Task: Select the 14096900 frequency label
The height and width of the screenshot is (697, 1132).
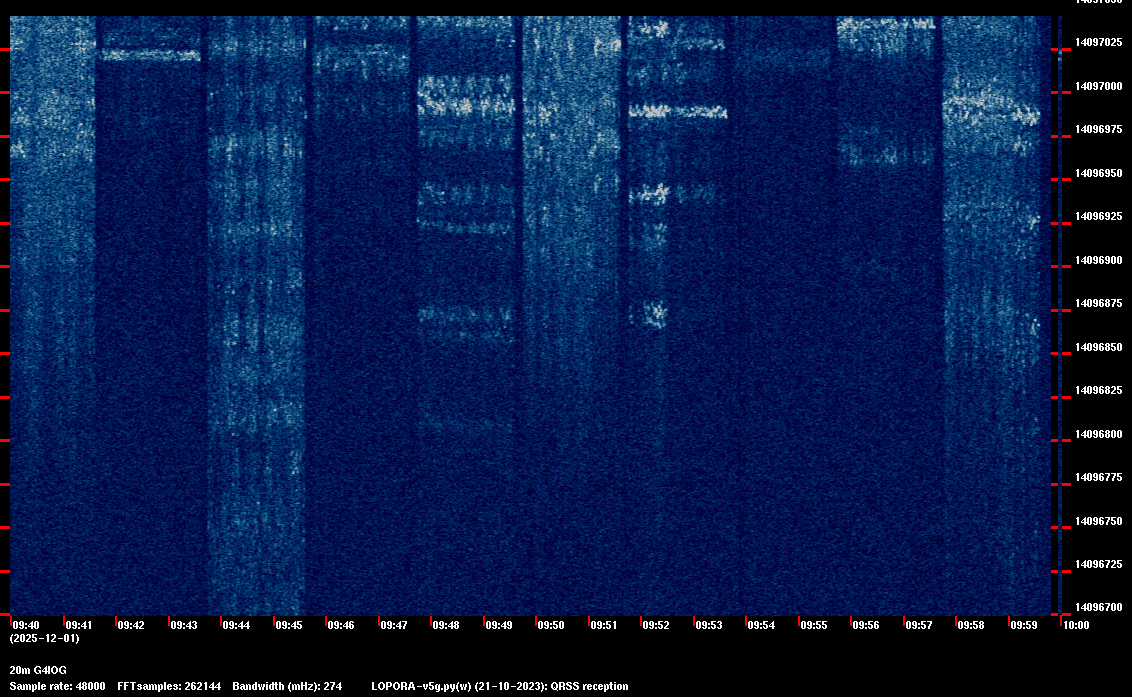Action: pos(1099,260)
